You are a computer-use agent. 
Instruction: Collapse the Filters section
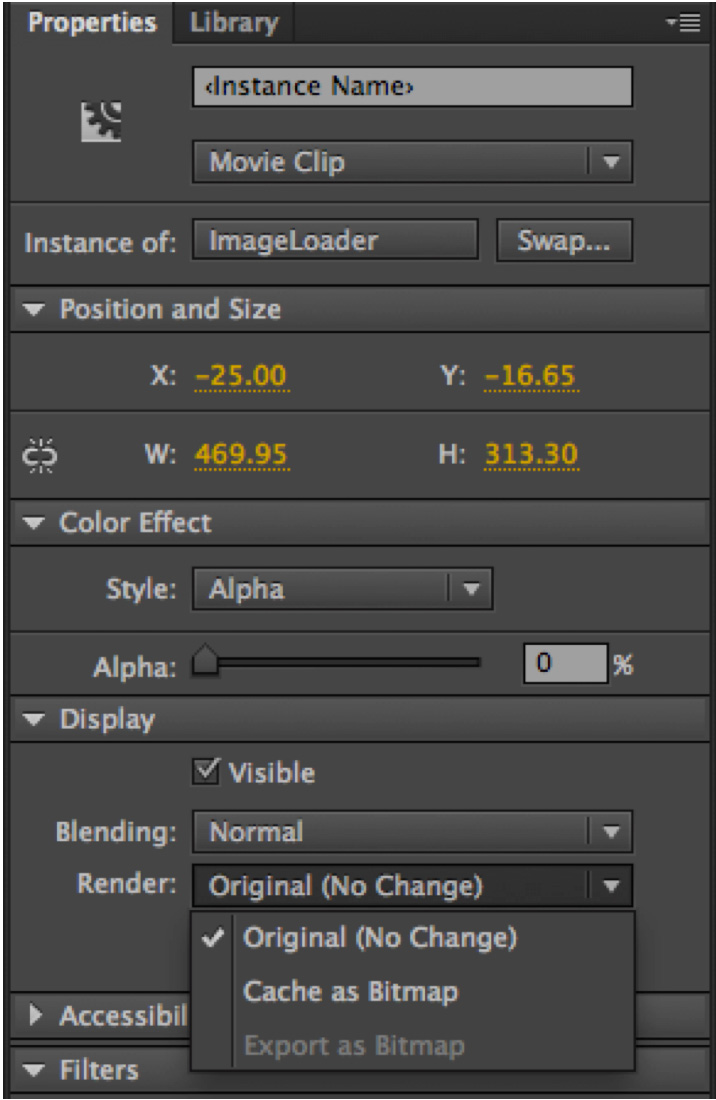pyautogui.click(x=36, y=1071)
